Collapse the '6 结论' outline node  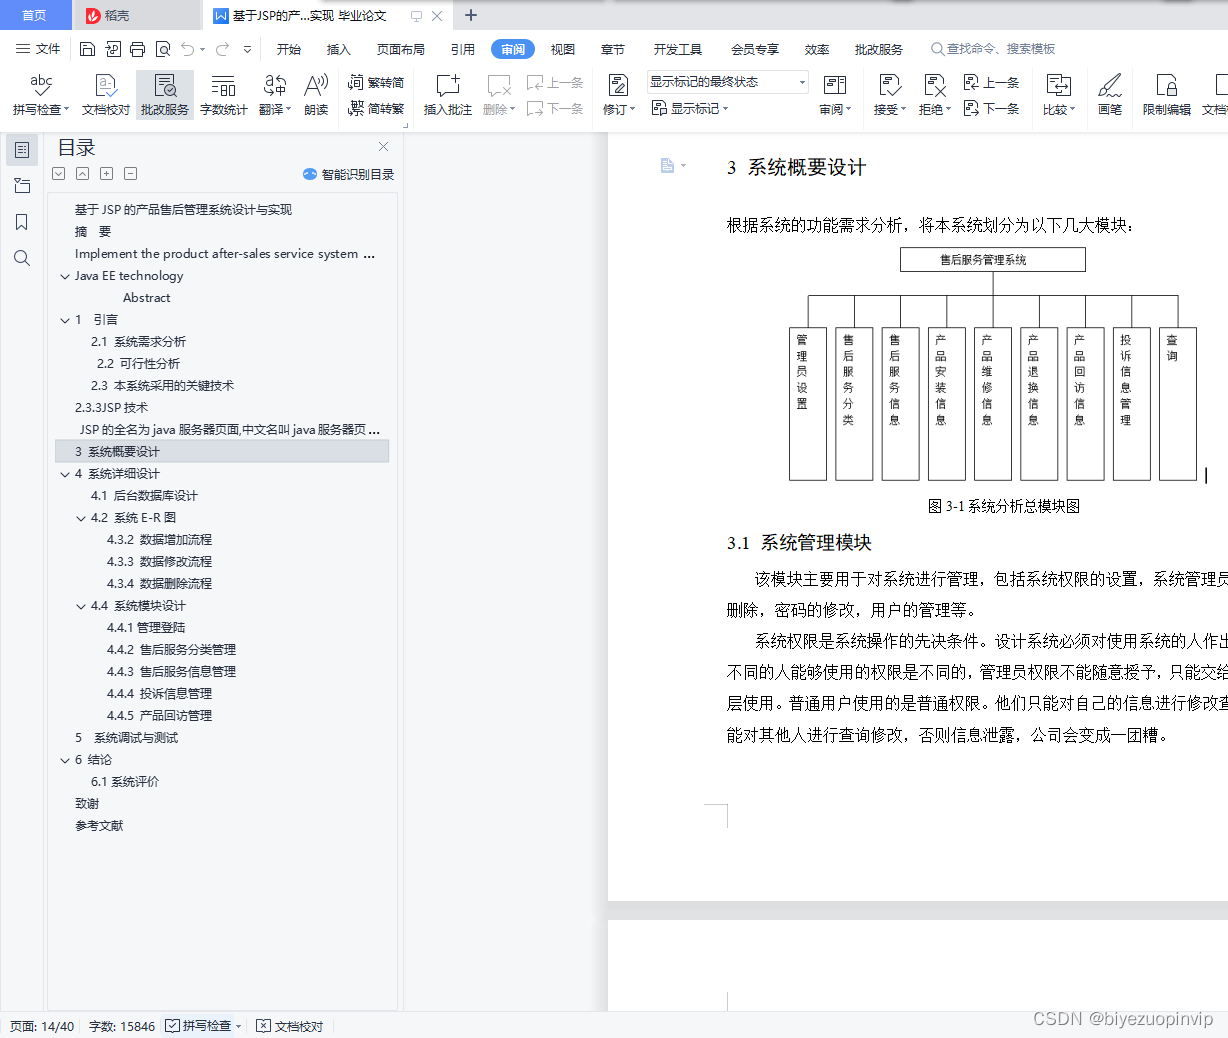(65, 761)
